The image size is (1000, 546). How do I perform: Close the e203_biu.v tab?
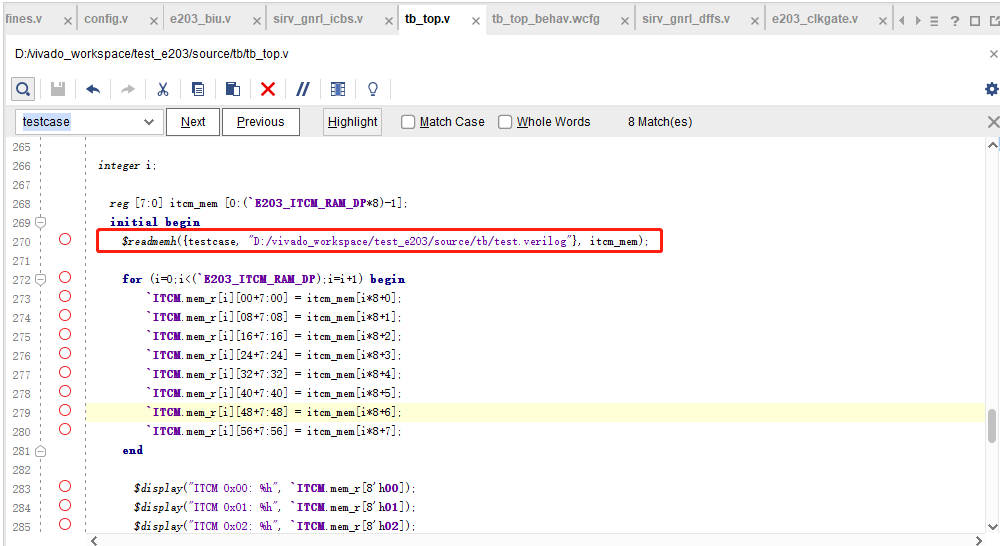point(256,21)
